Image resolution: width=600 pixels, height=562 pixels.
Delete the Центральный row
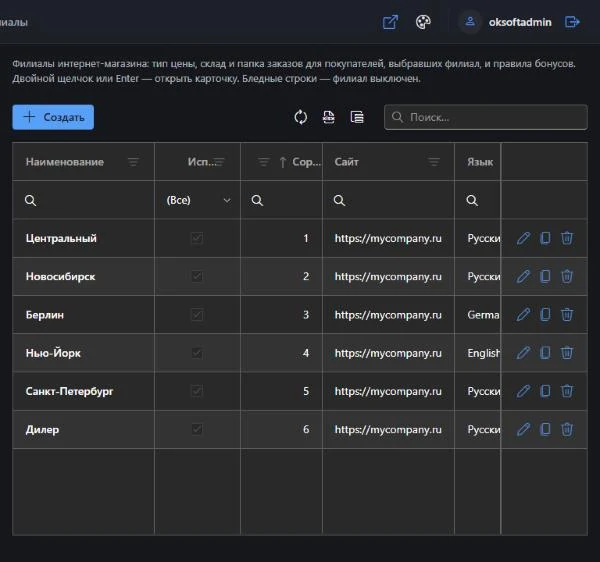[x=567, y=238]
